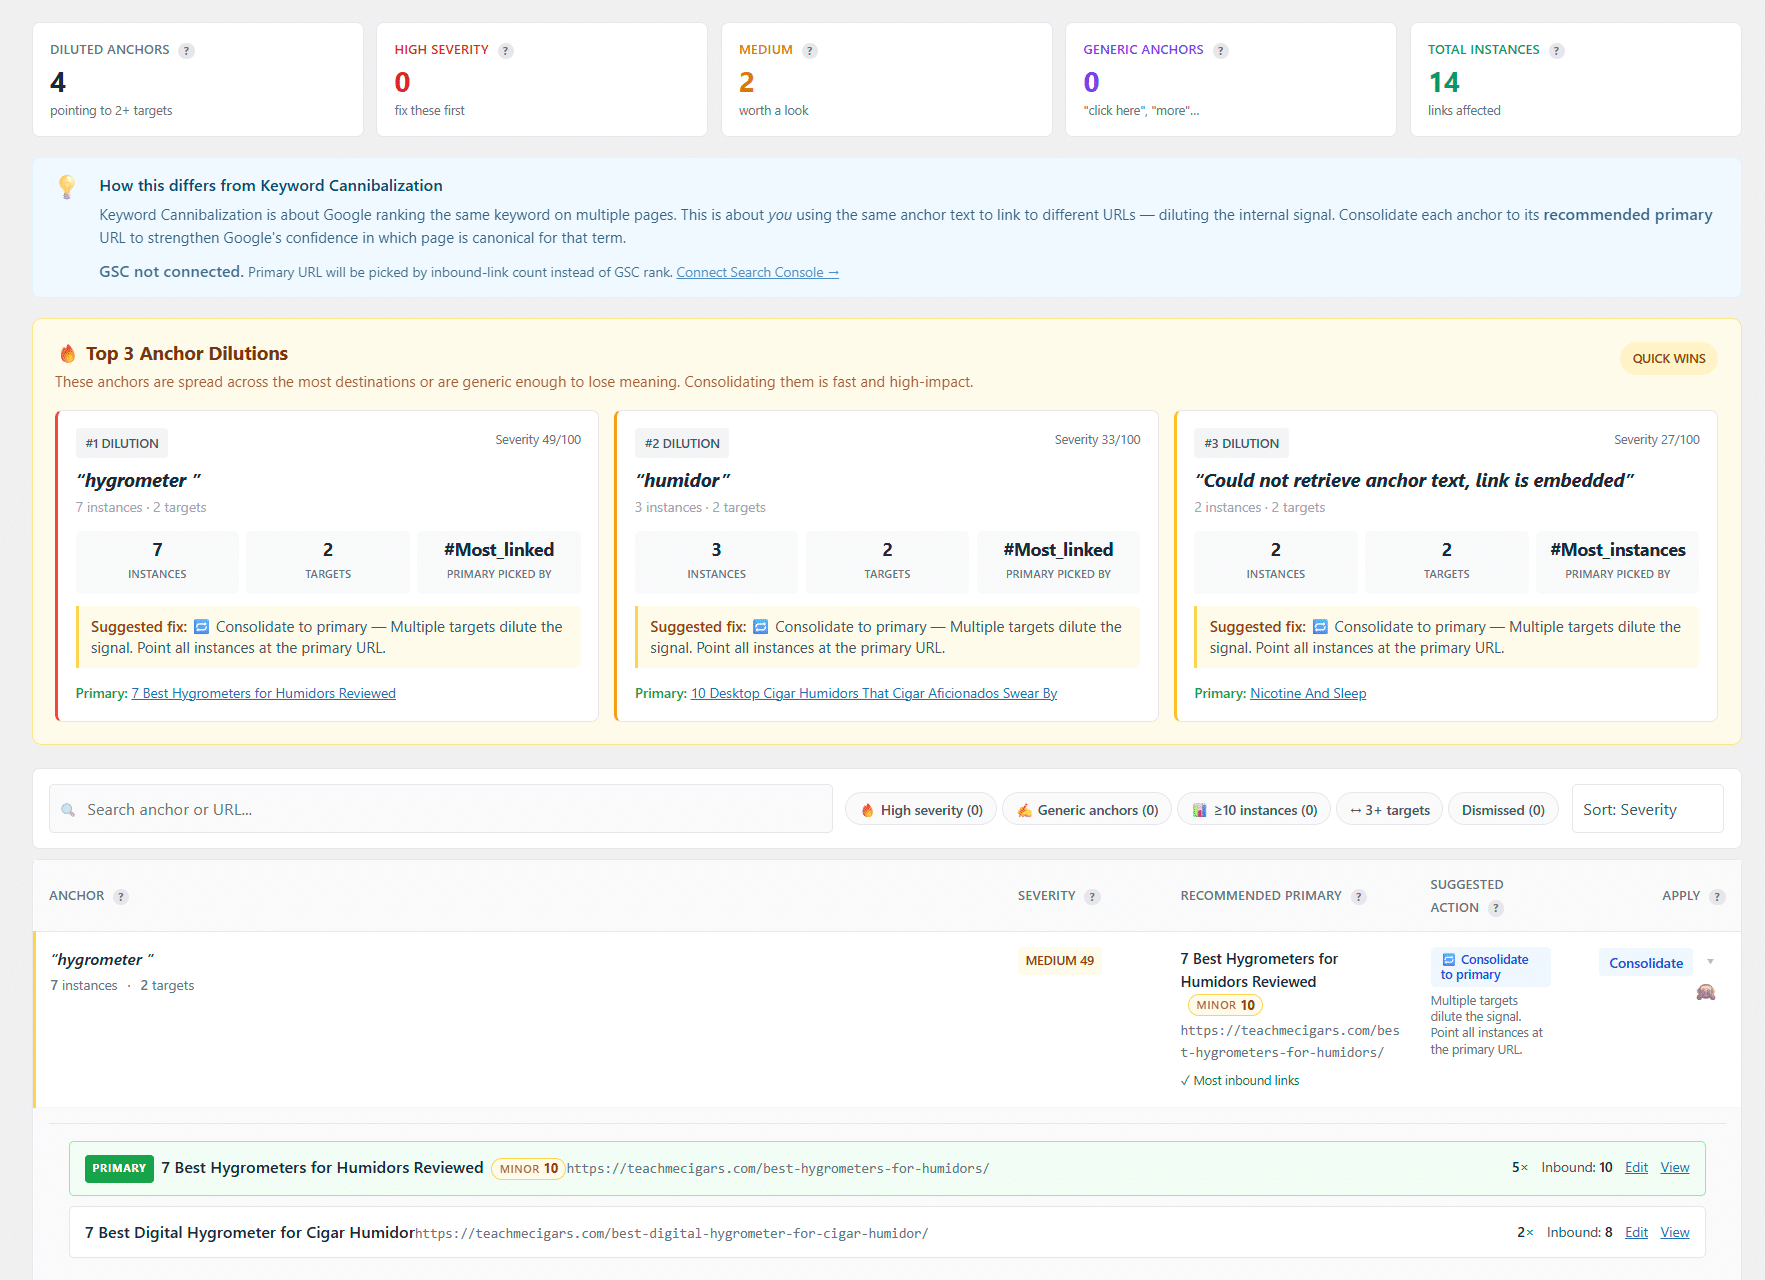Viewport: 1765px width, 1280px height.
Task: Expand the arrow next to the Consolidate button
Action: [x=1710, y=962]
